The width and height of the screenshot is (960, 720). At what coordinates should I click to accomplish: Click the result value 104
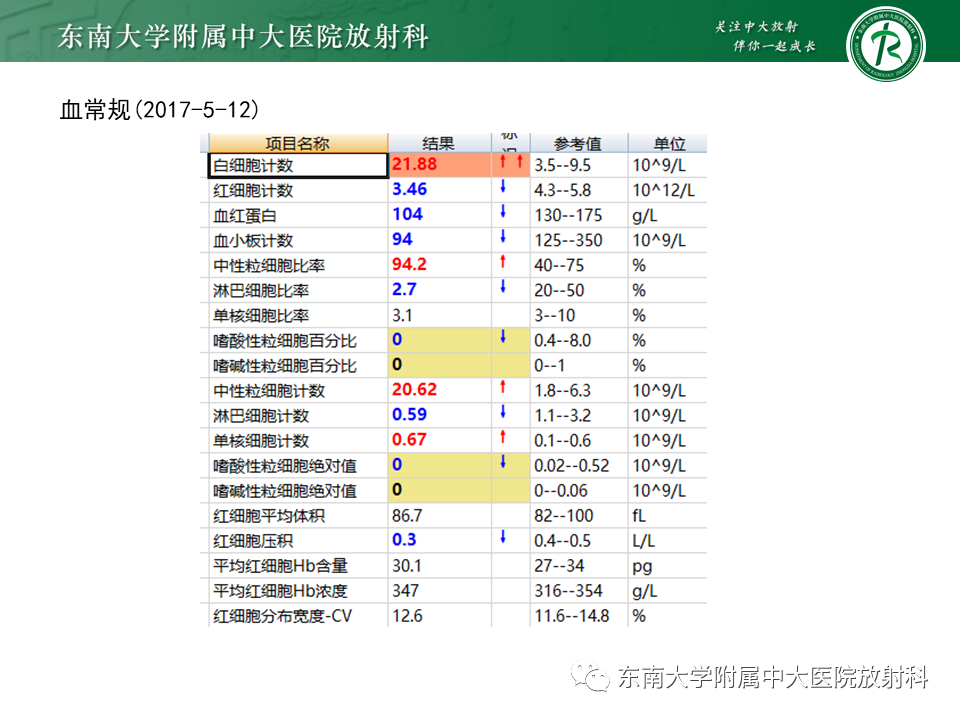coord(407,214)
